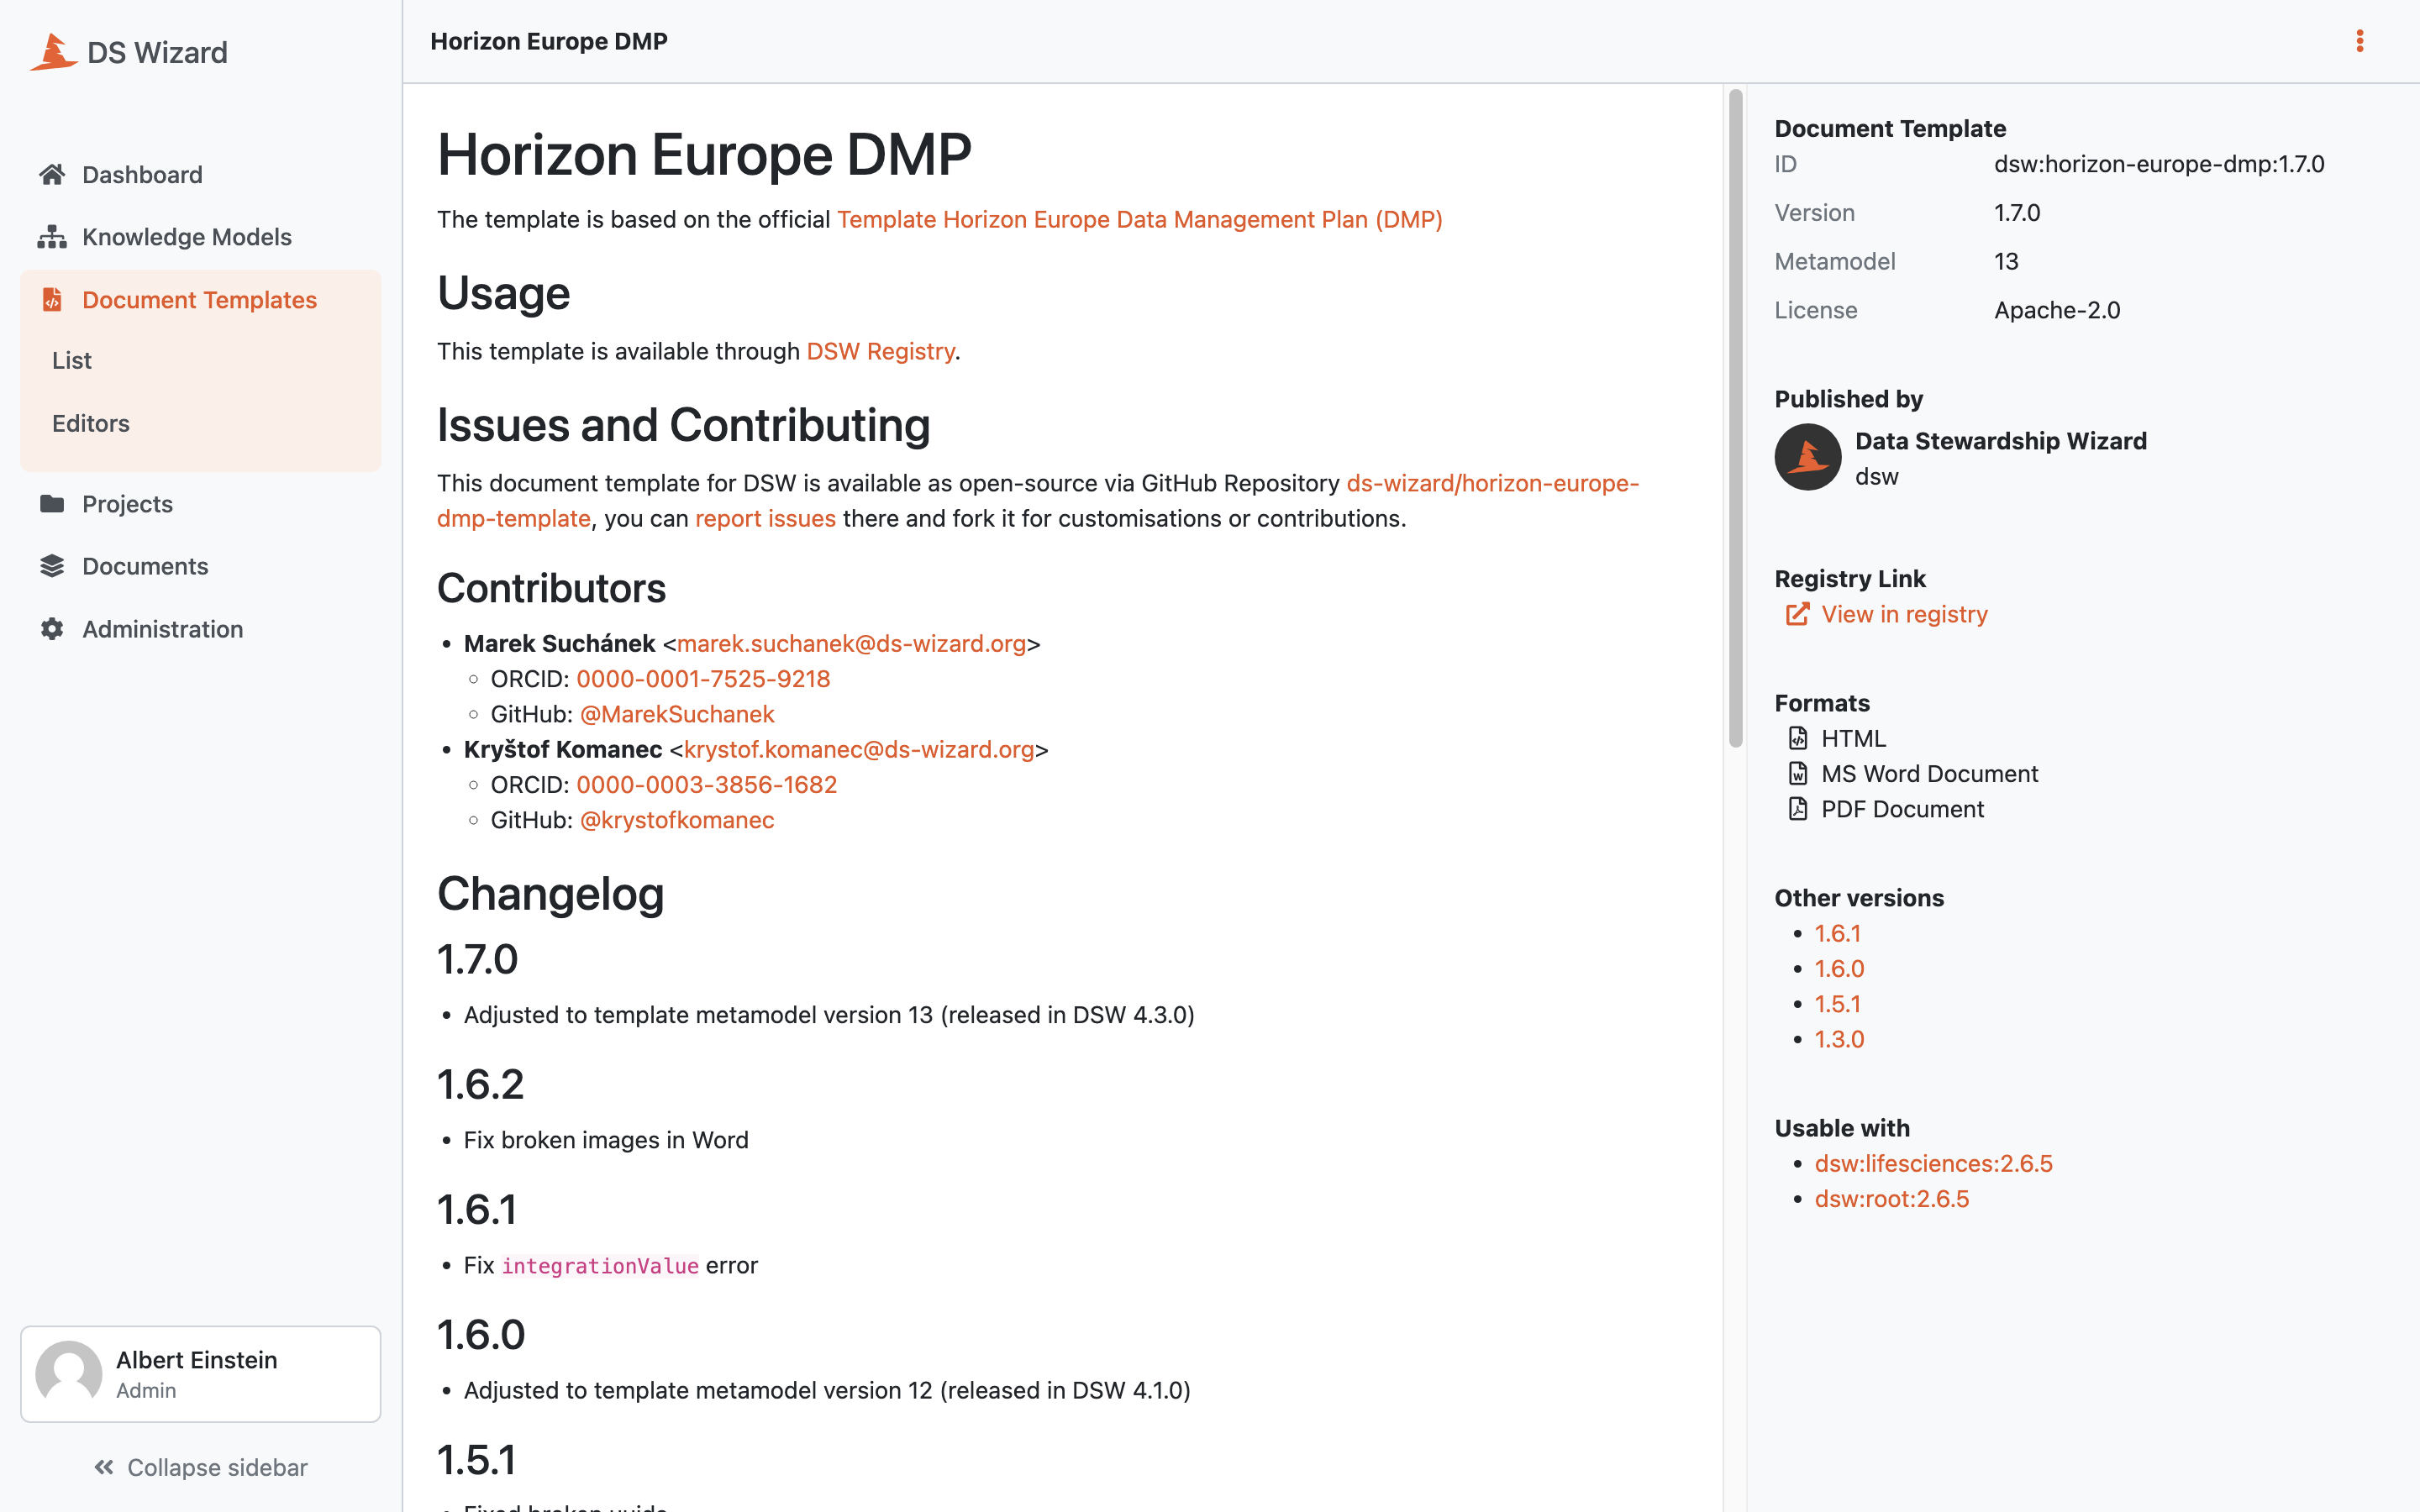The image size is (2420, 1512).
Task: Click the template ID value dsw:horizon-europe-dmp:1.7.0
Action: (2159, 164)
